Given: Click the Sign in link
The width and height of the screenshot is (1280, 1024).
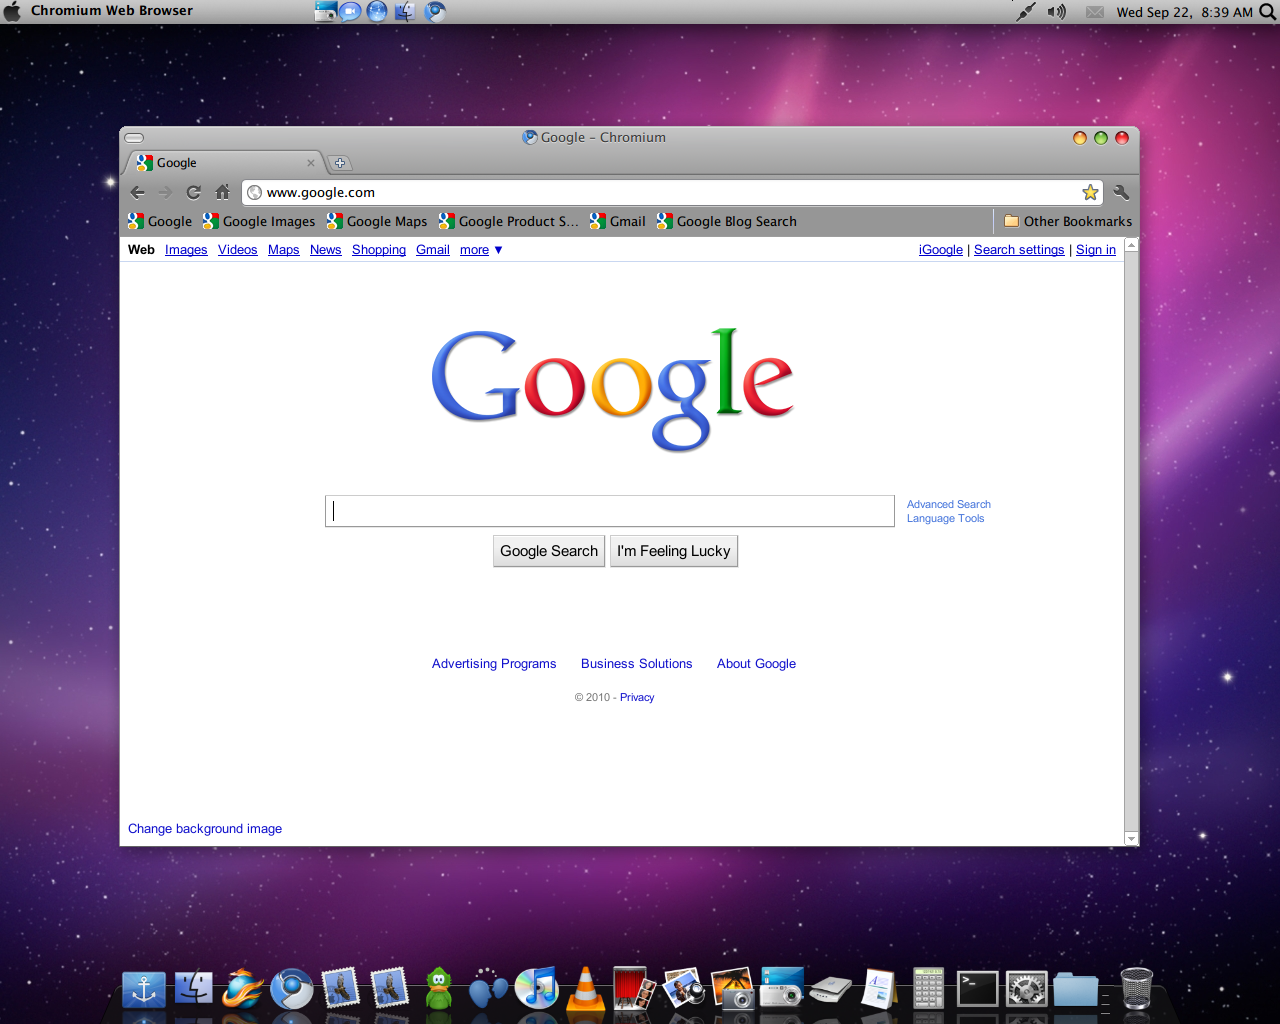Looking at the screenshot, I should click(1096, 250).
